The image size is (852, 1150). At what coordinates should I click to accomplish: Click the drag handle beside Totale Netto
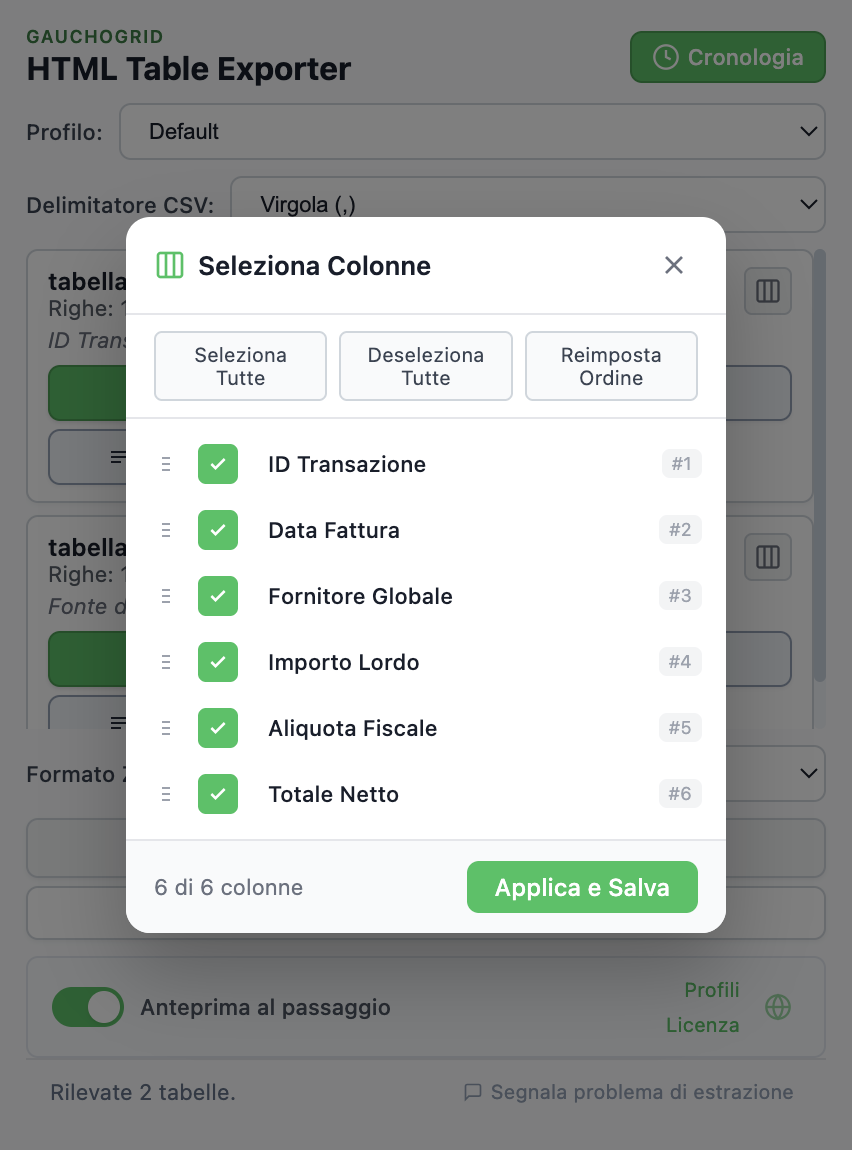pos(166,794)
